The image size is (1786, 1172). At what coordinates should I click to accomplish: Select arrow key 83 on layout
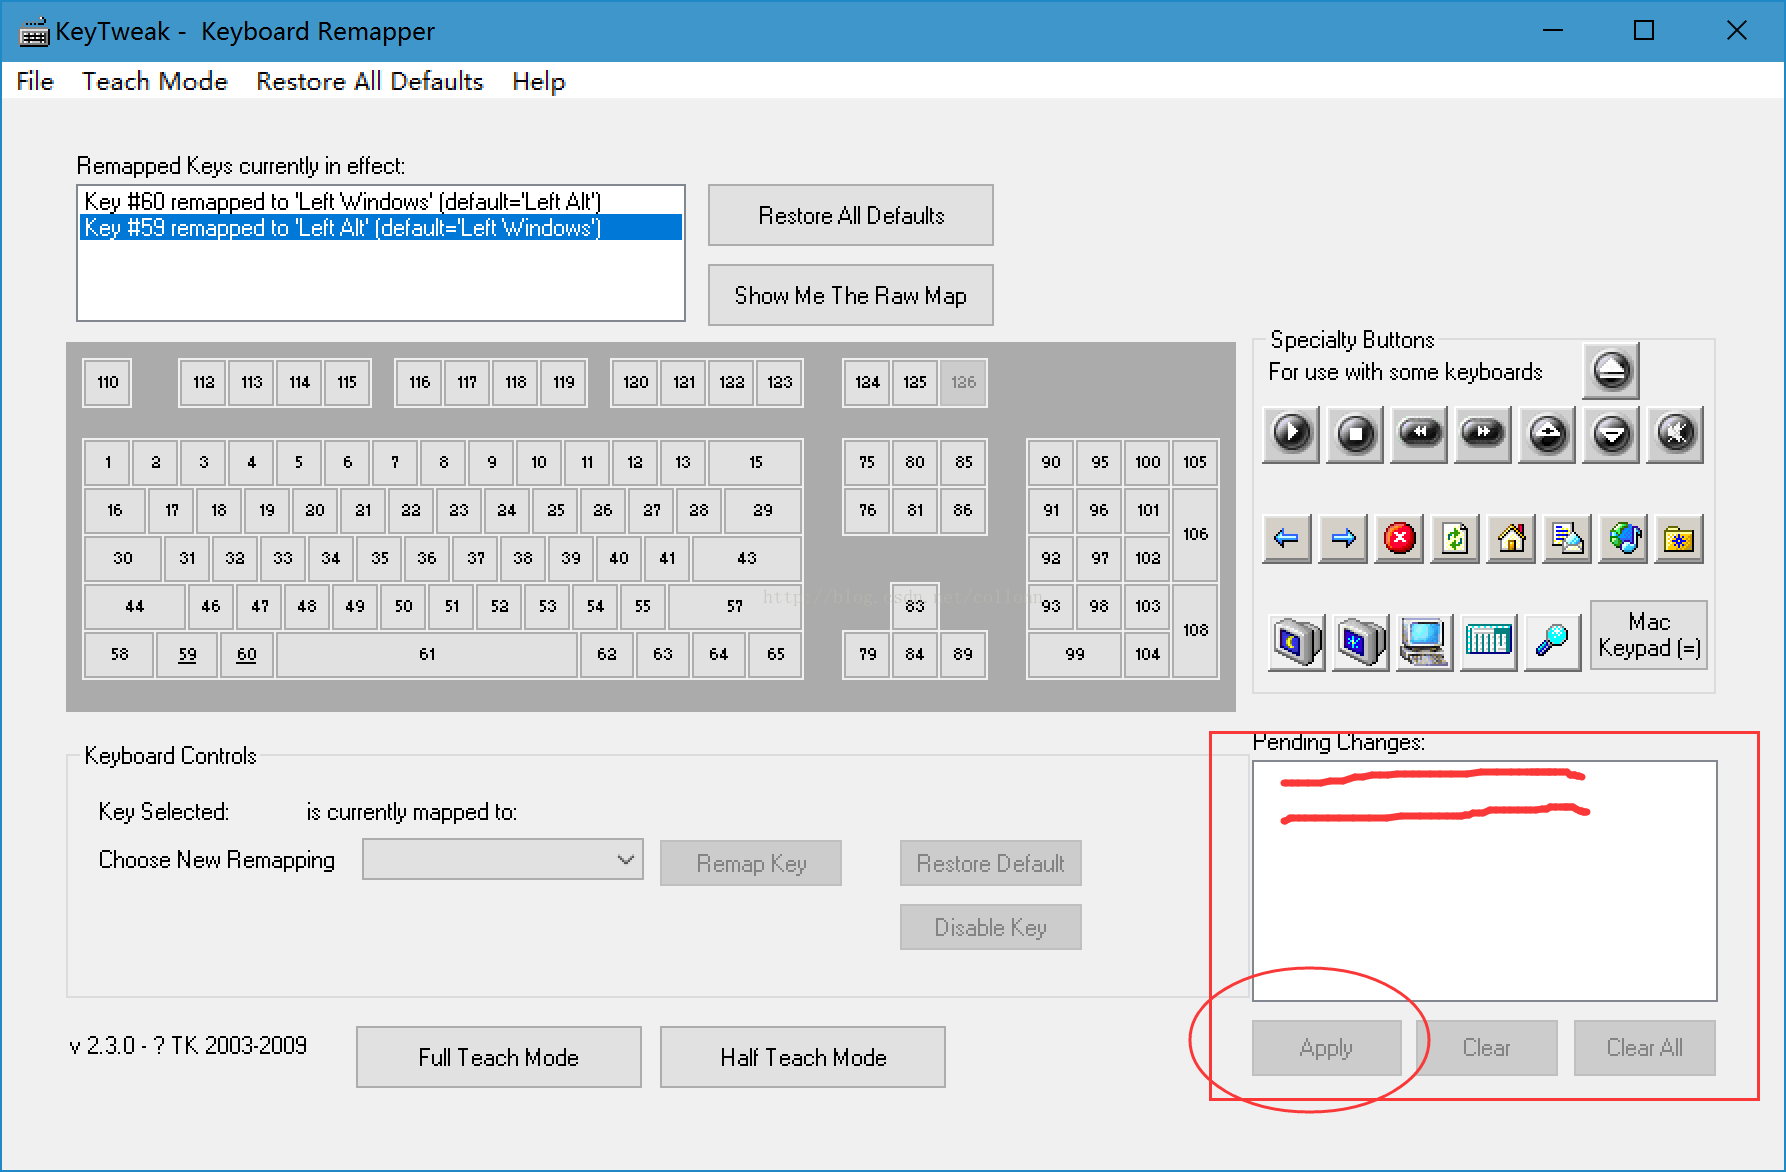coord(915,606)
